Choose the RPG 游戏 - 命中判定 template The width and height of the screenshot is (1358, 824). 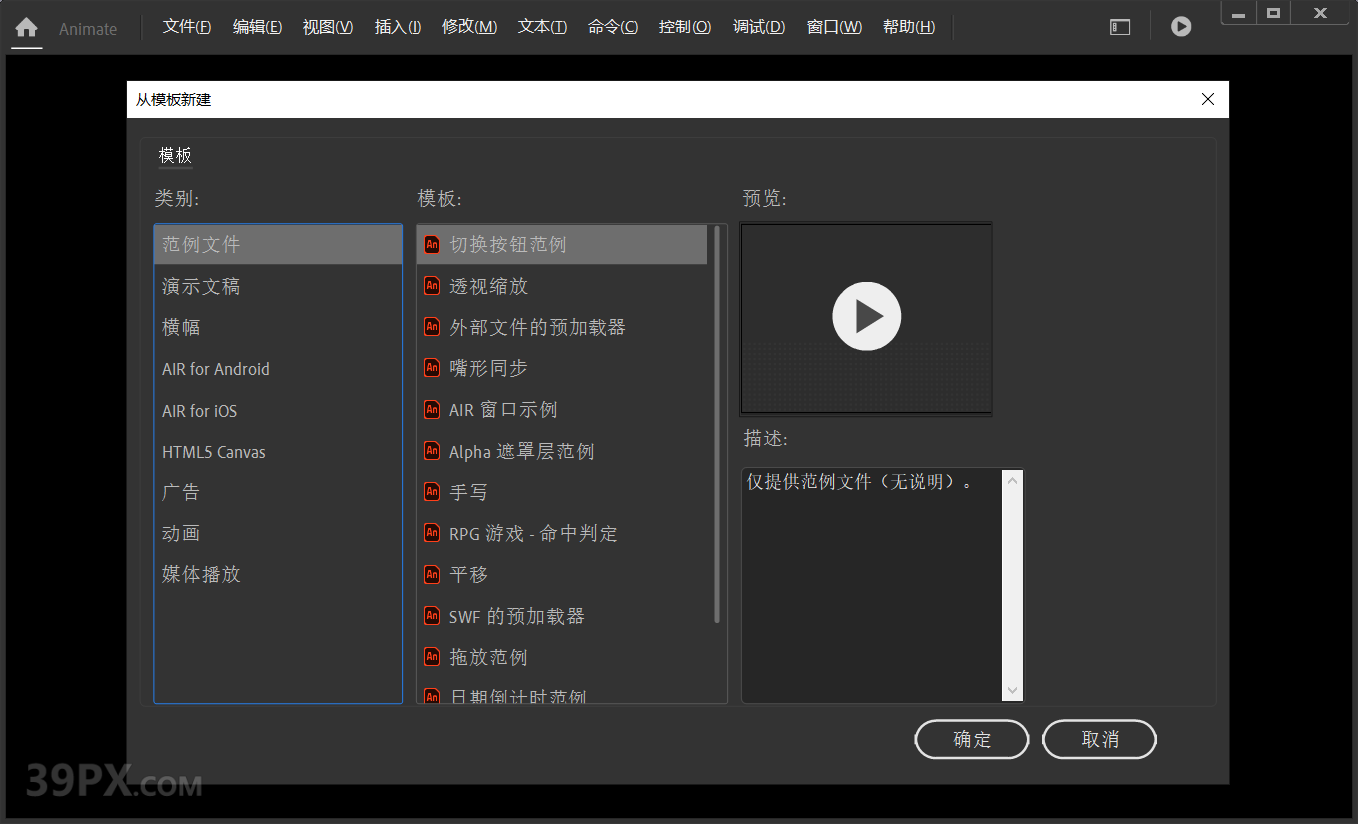pyautogui.click(x=562, y=533)
